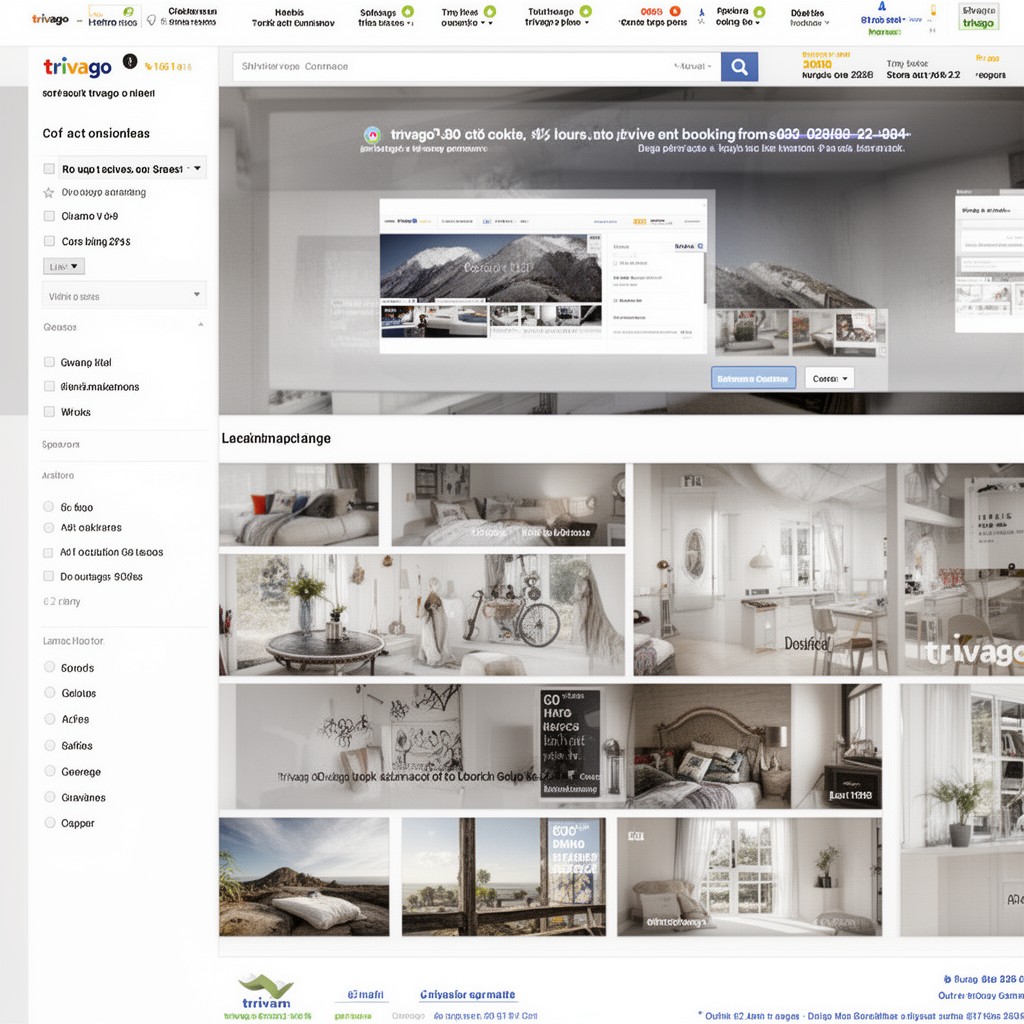Click the blue 'A' icon above 'Btrob ssel'
This screenshot has height=1024, width=1024.
coord(882,7)
